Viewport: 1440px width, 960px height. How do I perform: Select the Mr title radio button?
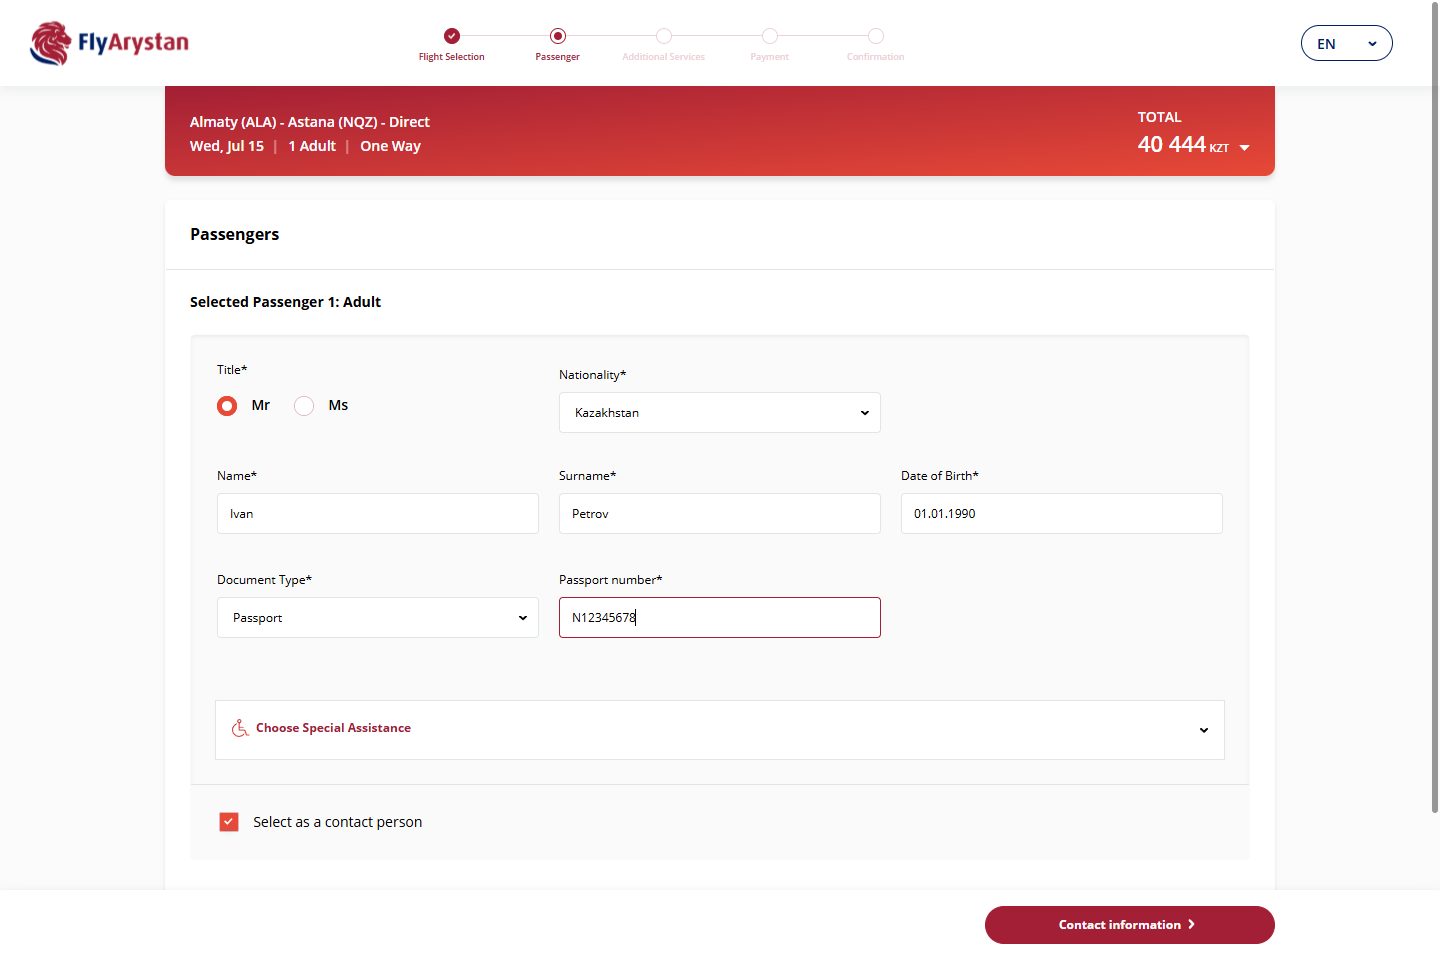pyautogui.click(x=227, y=405)
